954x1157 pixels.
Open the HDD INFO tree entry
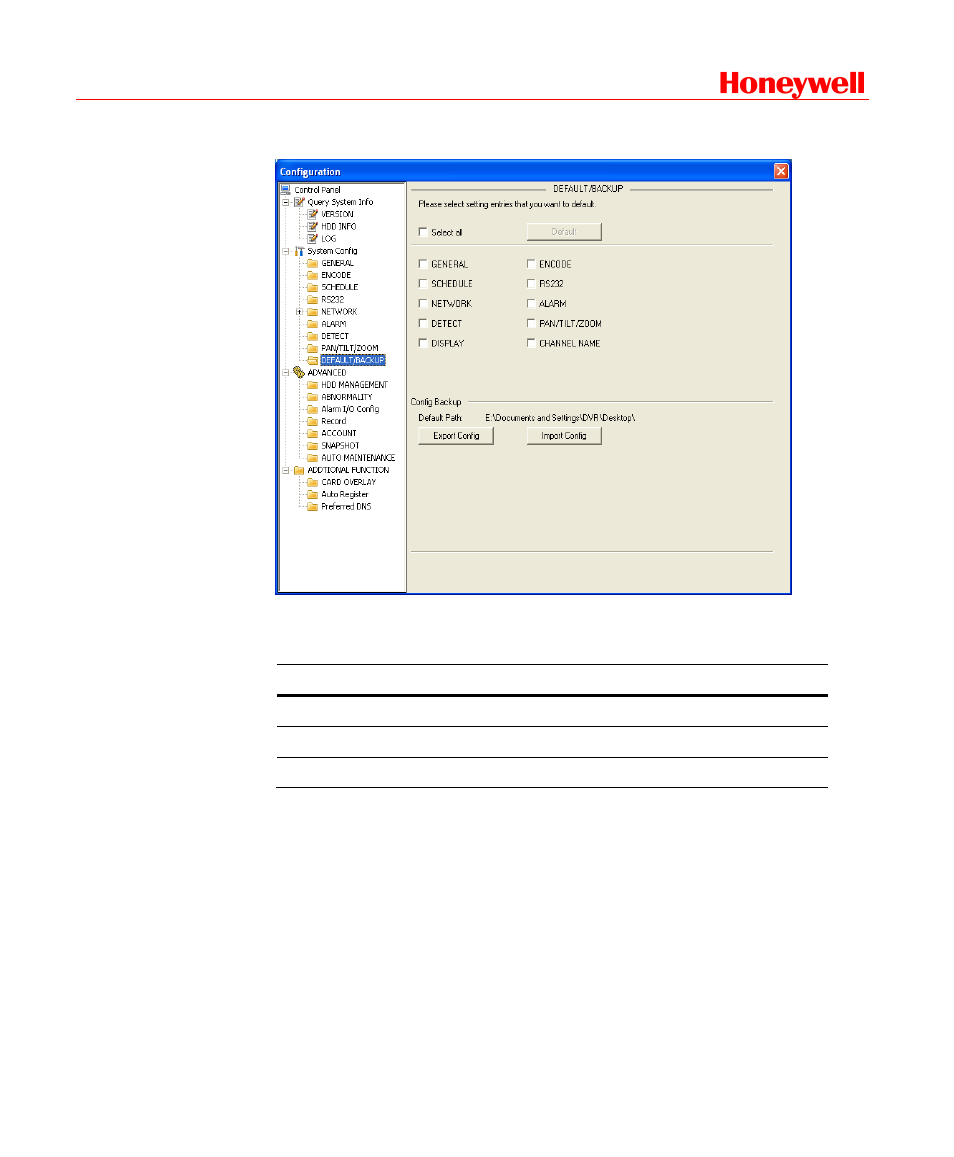tap(339, 227)
